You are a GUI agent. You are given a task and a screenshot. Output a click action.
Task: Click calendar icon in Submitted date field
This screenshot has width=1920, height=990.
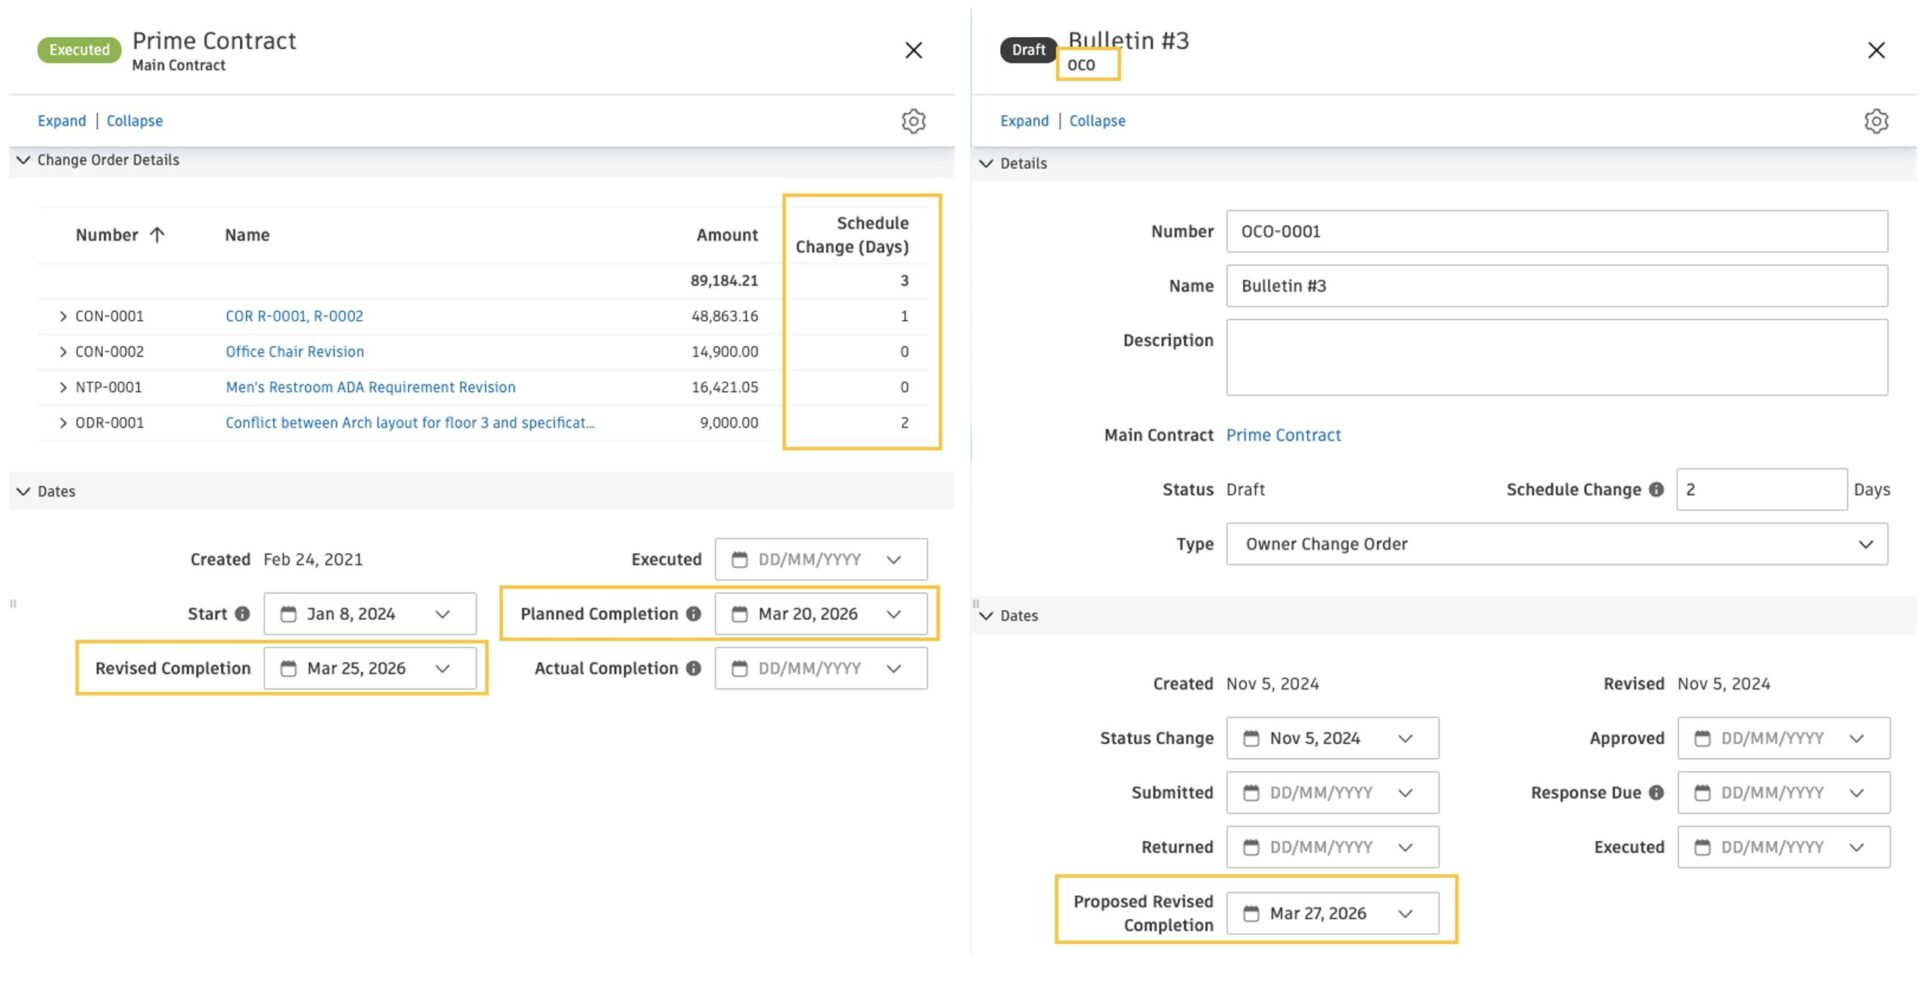(1251, 792)
